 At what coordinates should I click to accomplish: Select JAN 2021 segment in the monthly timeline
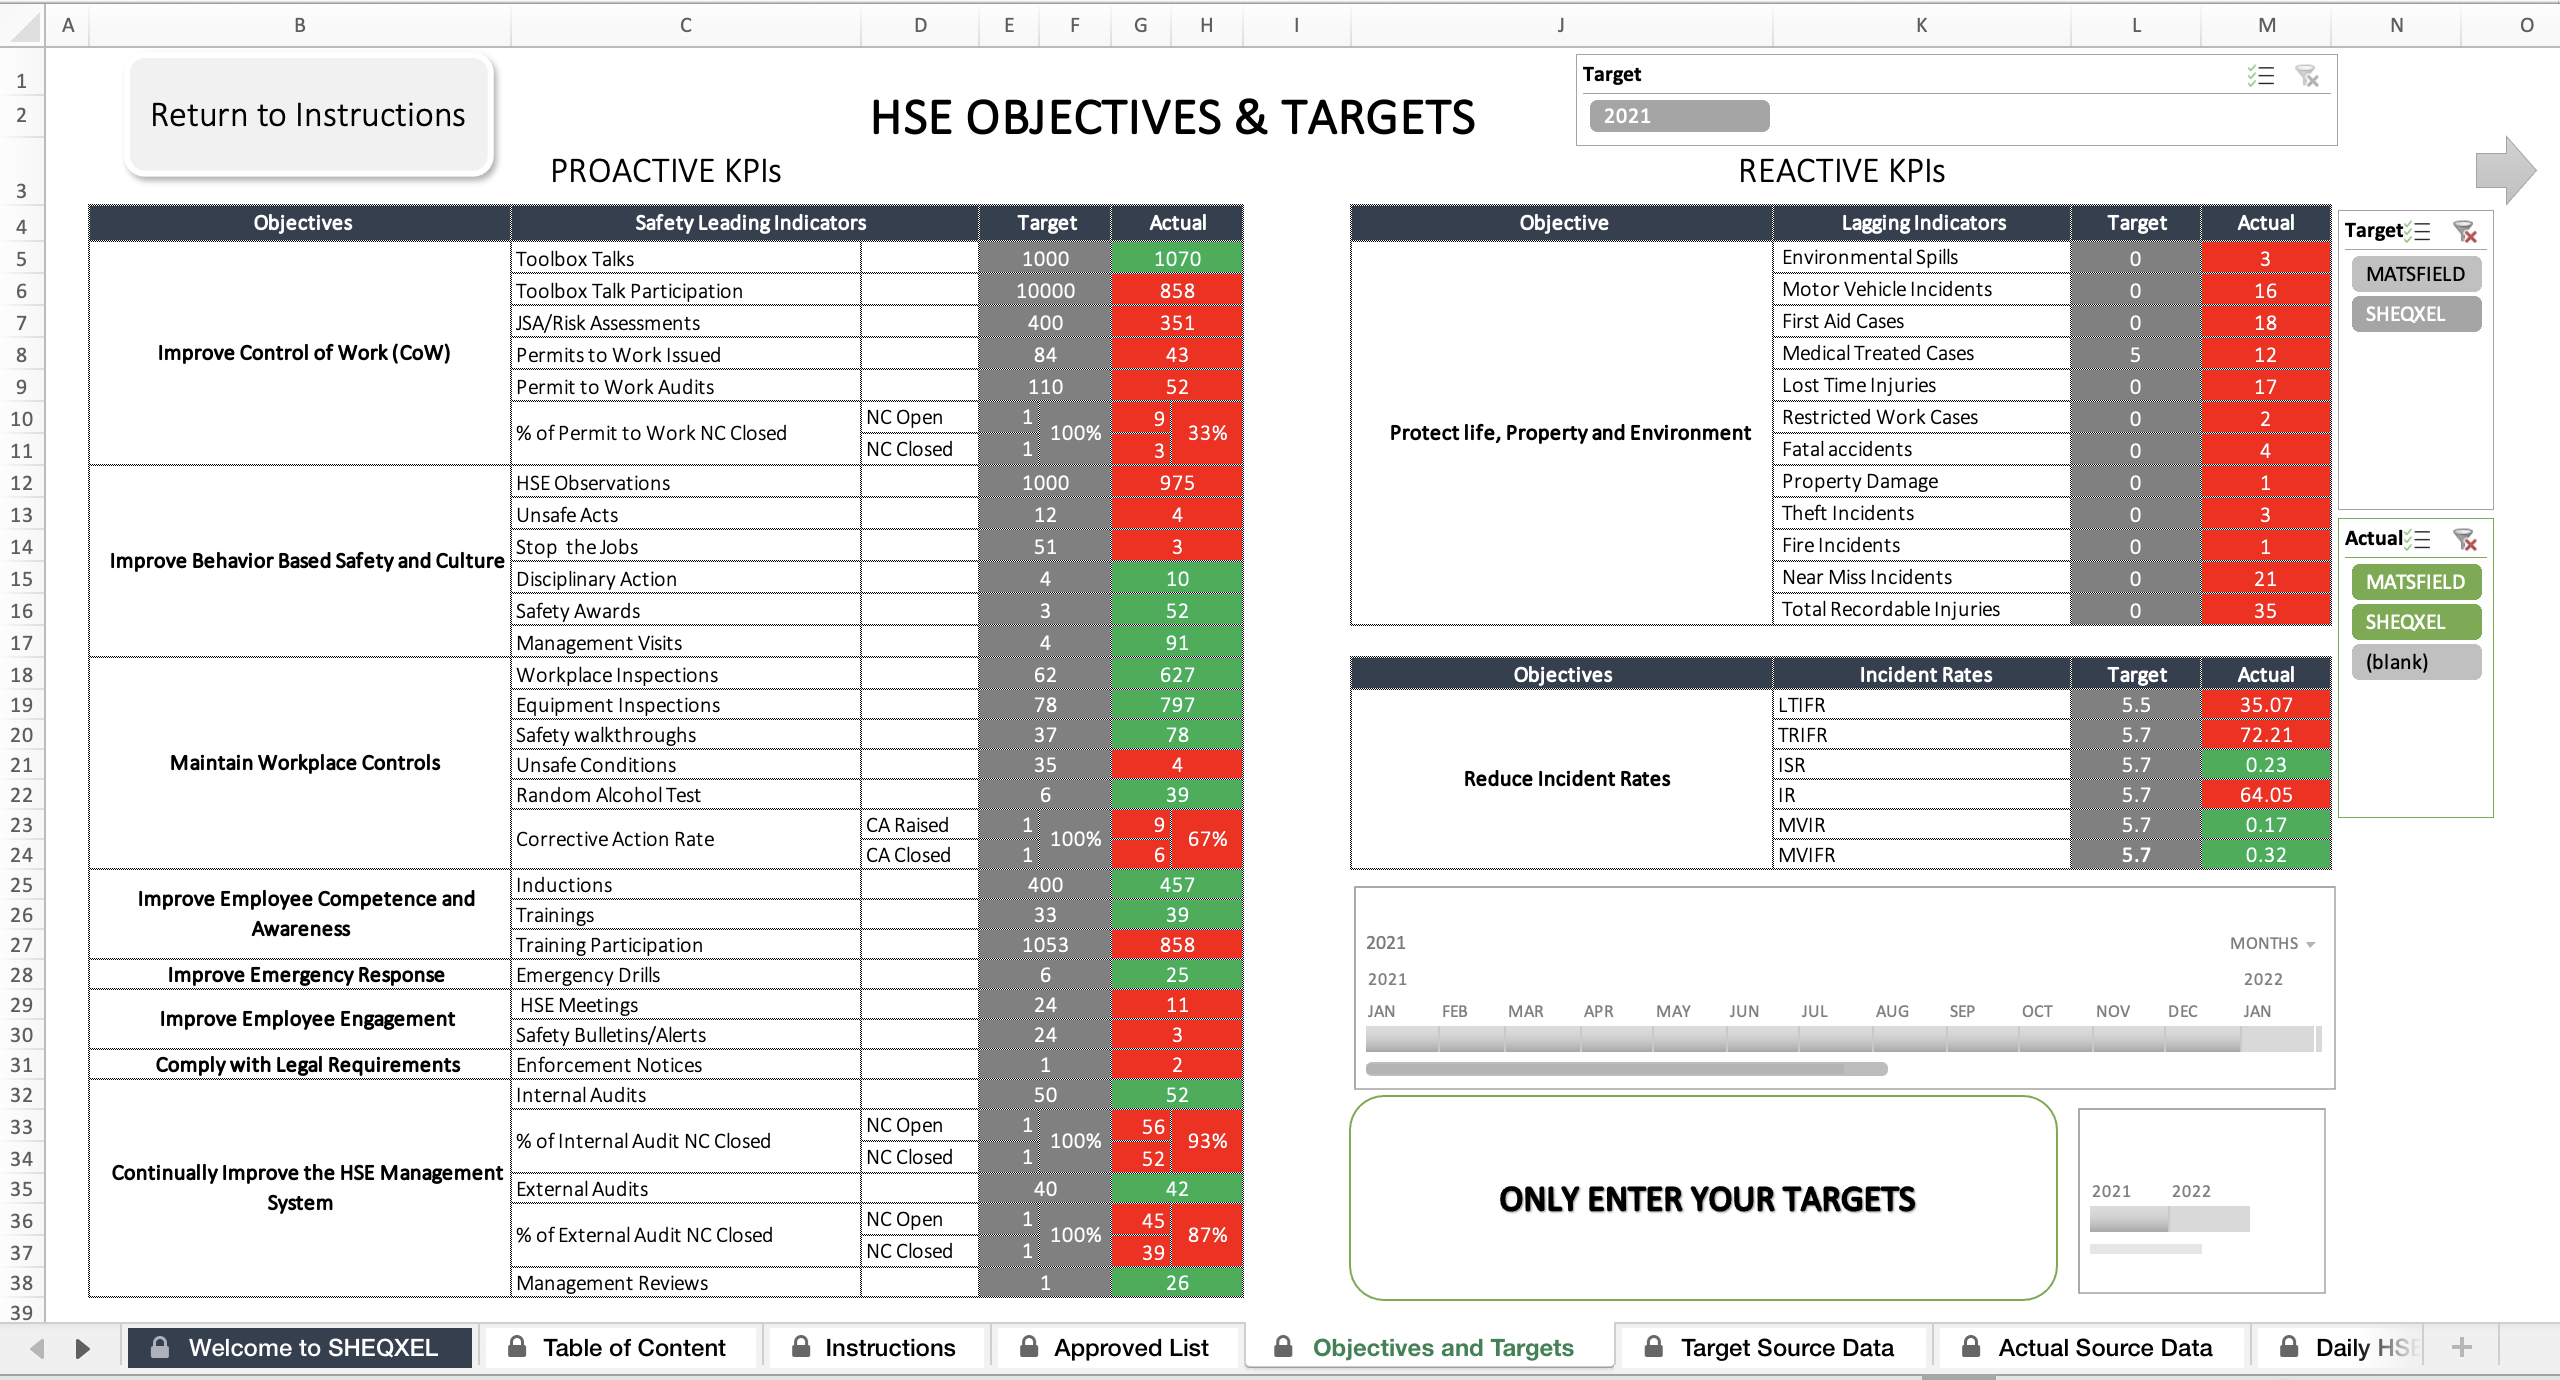1402,1040
